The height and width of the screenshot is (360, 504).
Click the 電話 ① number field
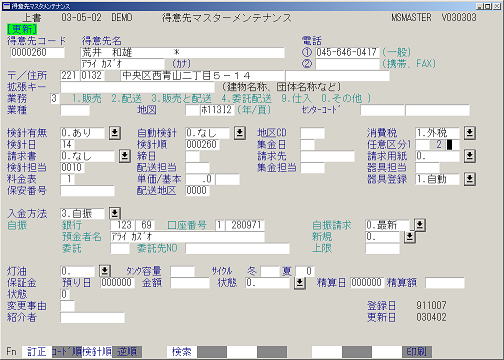347,52
